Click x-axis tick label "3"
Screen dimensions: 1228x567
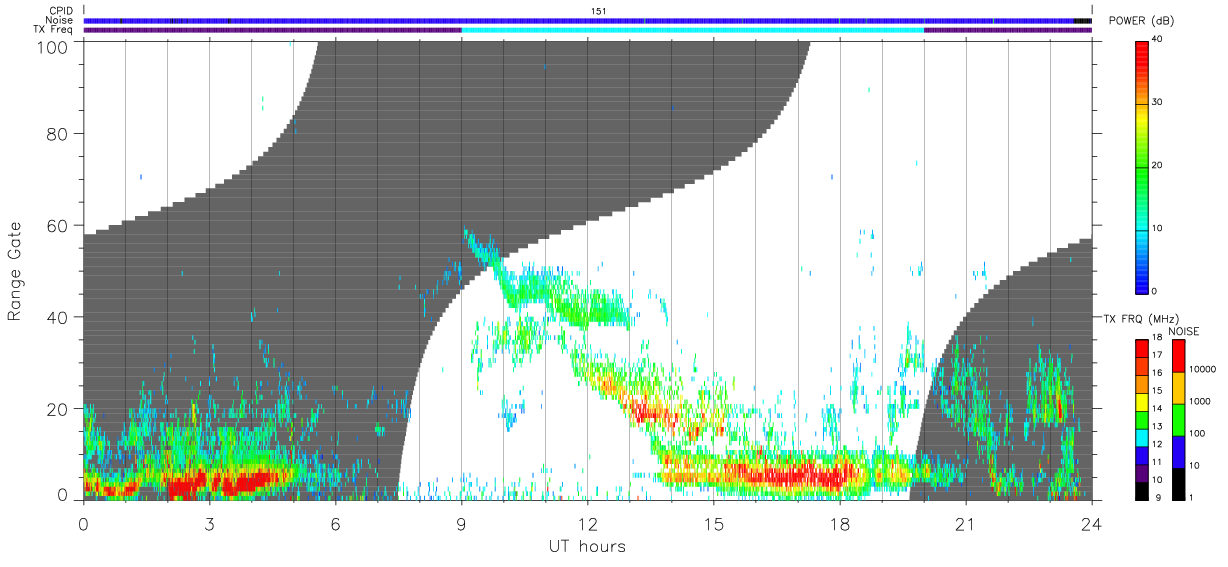coord(209,524)
